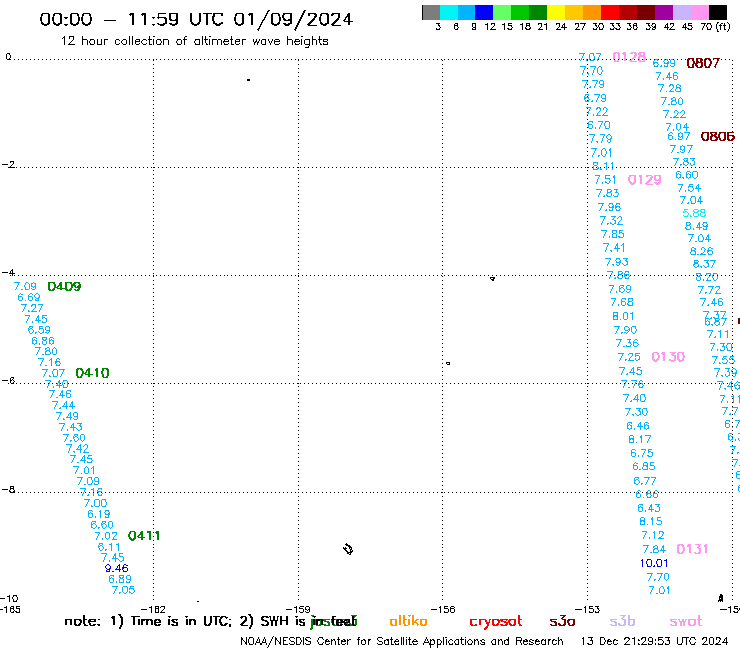
Task: Select maroon pass label 0807
Action: point(703,63)
